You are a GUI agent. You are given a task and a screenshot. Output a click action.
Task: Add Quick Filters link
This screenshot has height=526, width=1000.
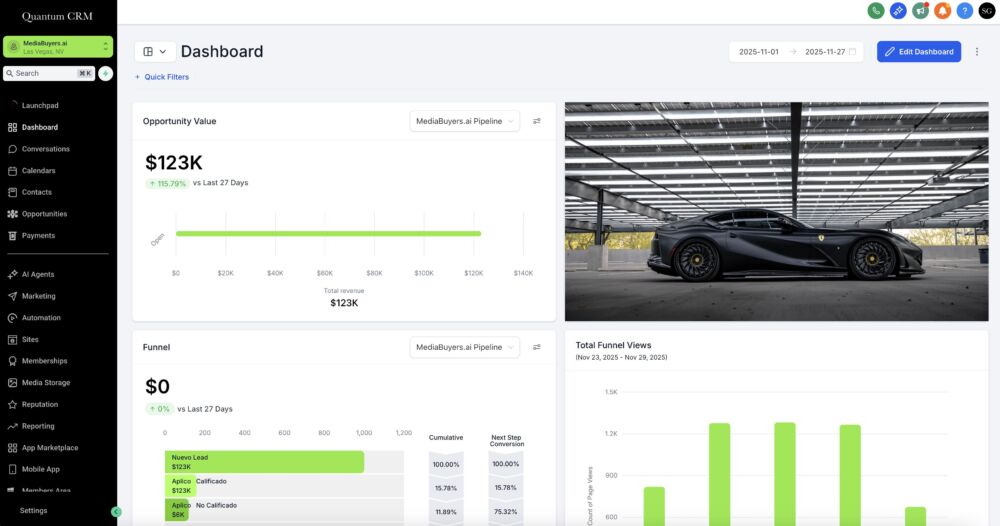(x=162, y=77)
